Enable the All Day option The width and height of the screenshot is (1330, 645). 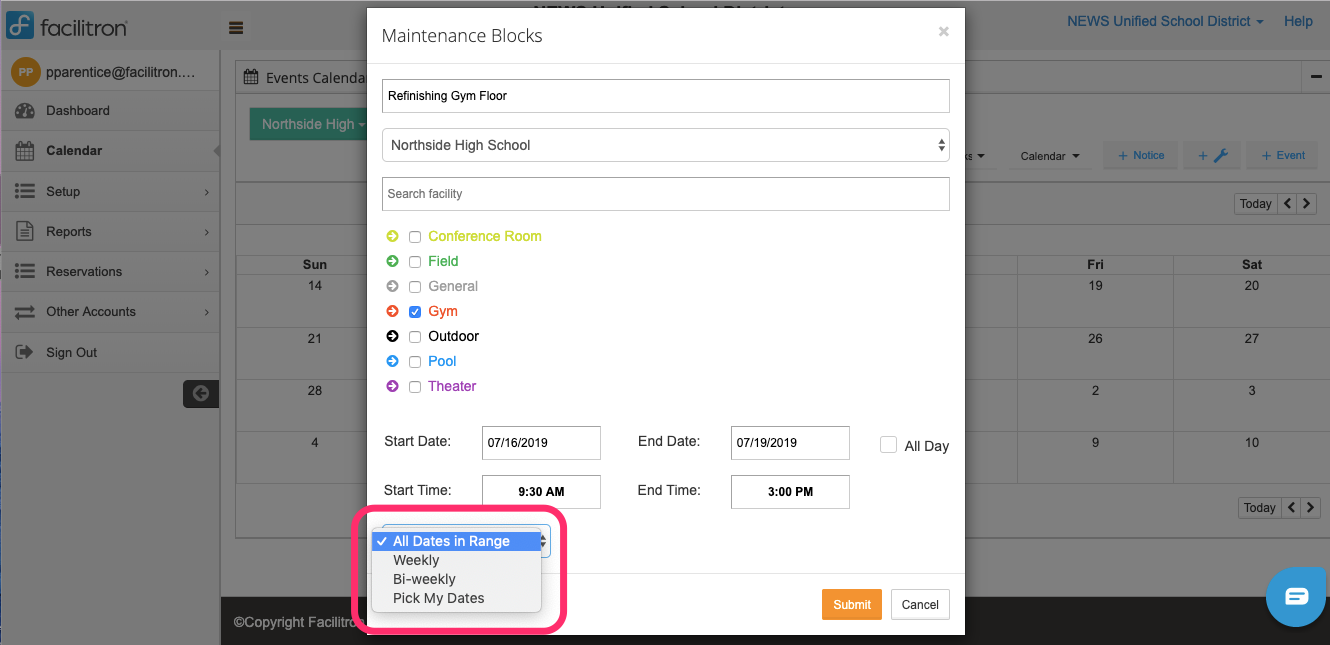888,444
